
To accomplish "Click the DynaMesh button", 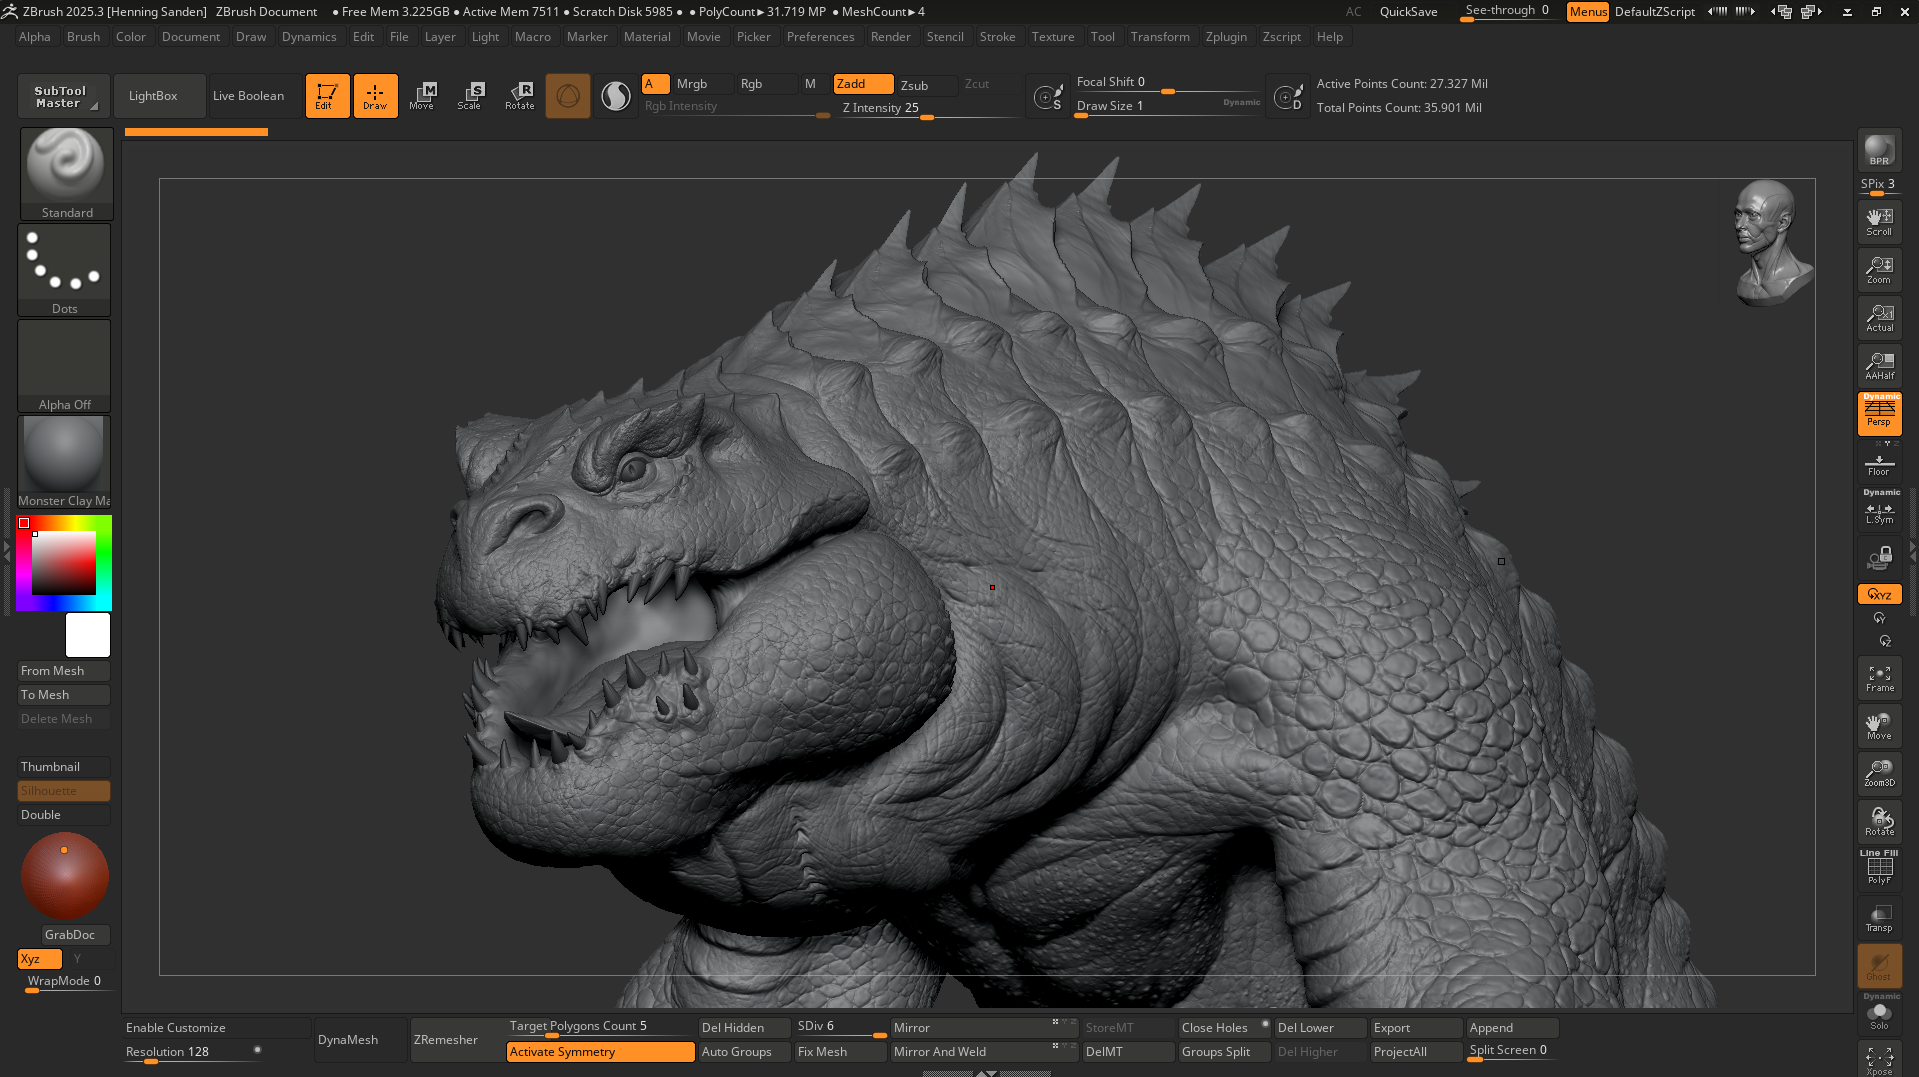I will [360, 1040].
